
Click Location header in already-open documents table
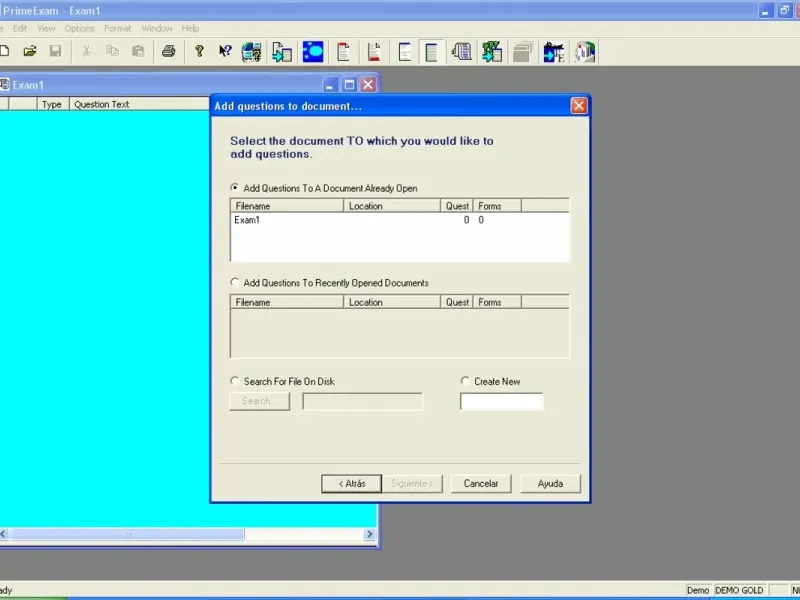(x=392, y=206)
